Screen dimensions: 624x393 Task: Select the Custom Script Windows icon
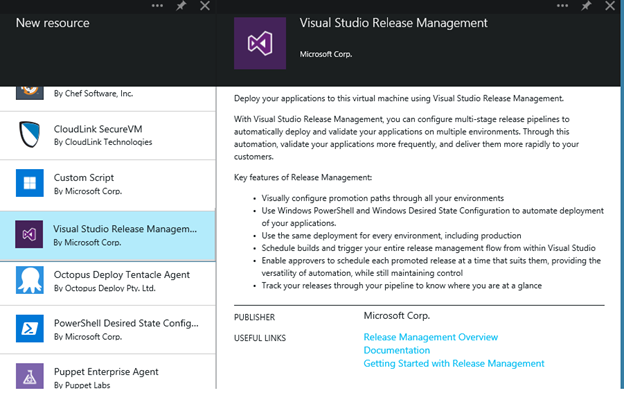(x=30, y=183)
